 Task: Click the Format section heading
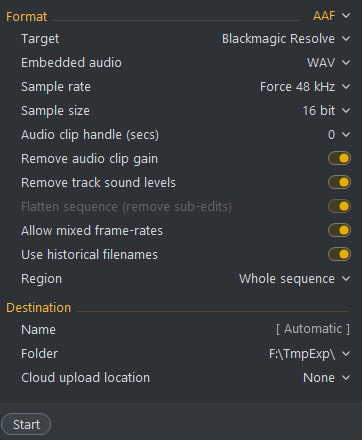(27, 17)
